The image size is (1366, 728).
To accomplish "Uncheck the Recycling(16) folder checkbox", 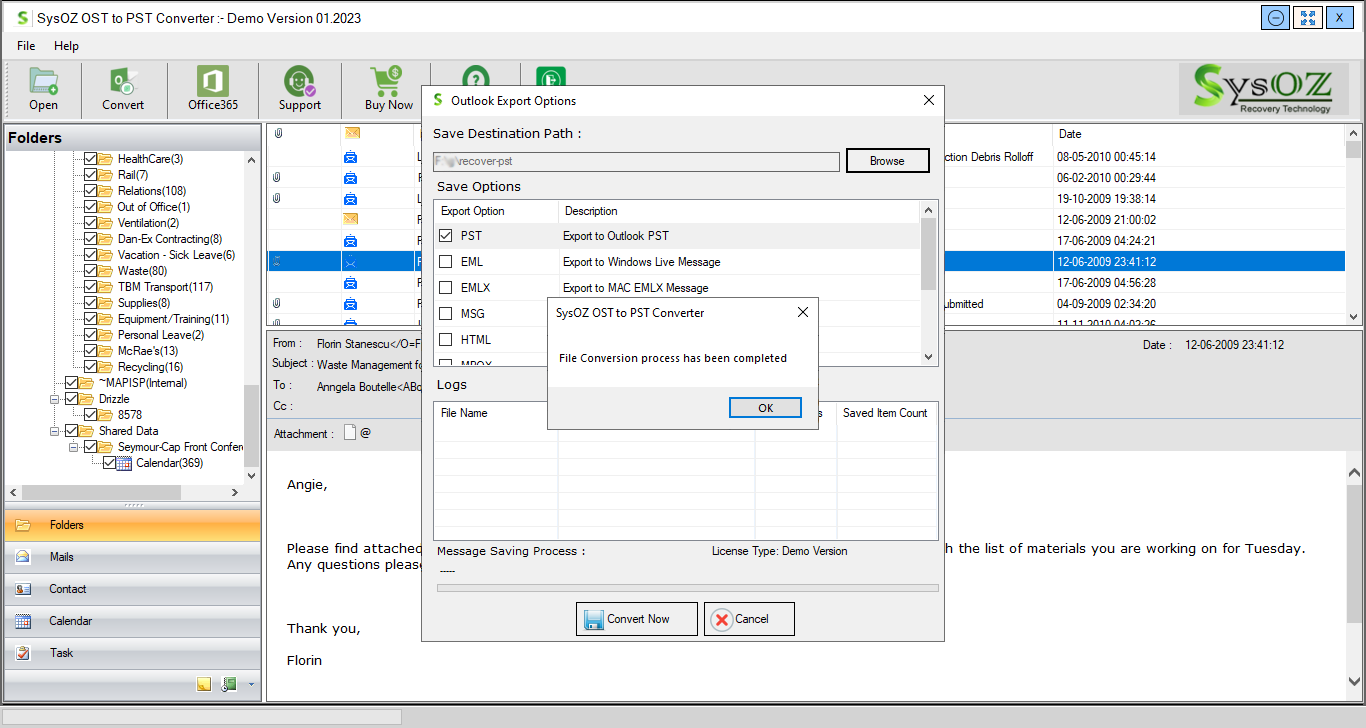I will point(91,367).
